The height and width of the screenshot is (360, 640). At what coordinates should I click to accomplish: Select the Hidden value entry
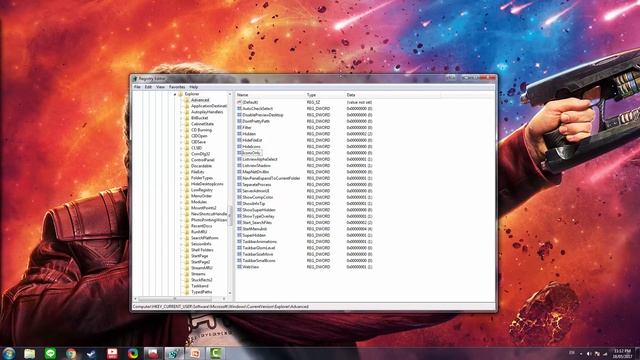tap(249, 134)
